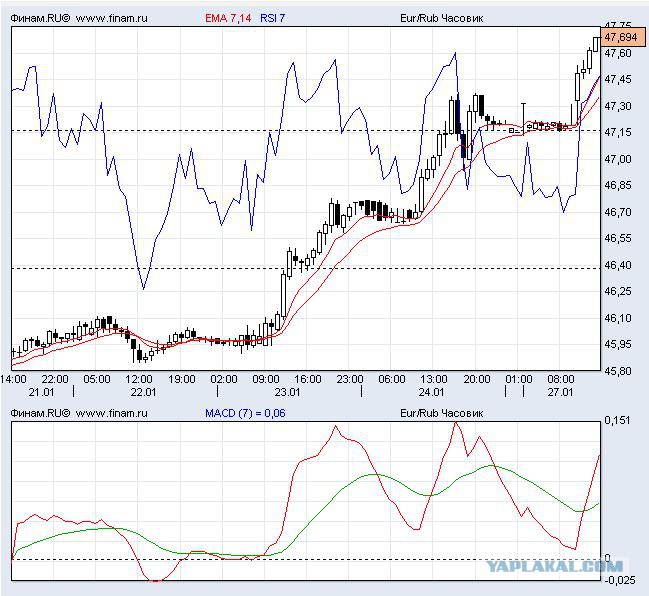Click the RSI 7 indicator label
This screenshot has height=596, width=649.
coord(272,18)
